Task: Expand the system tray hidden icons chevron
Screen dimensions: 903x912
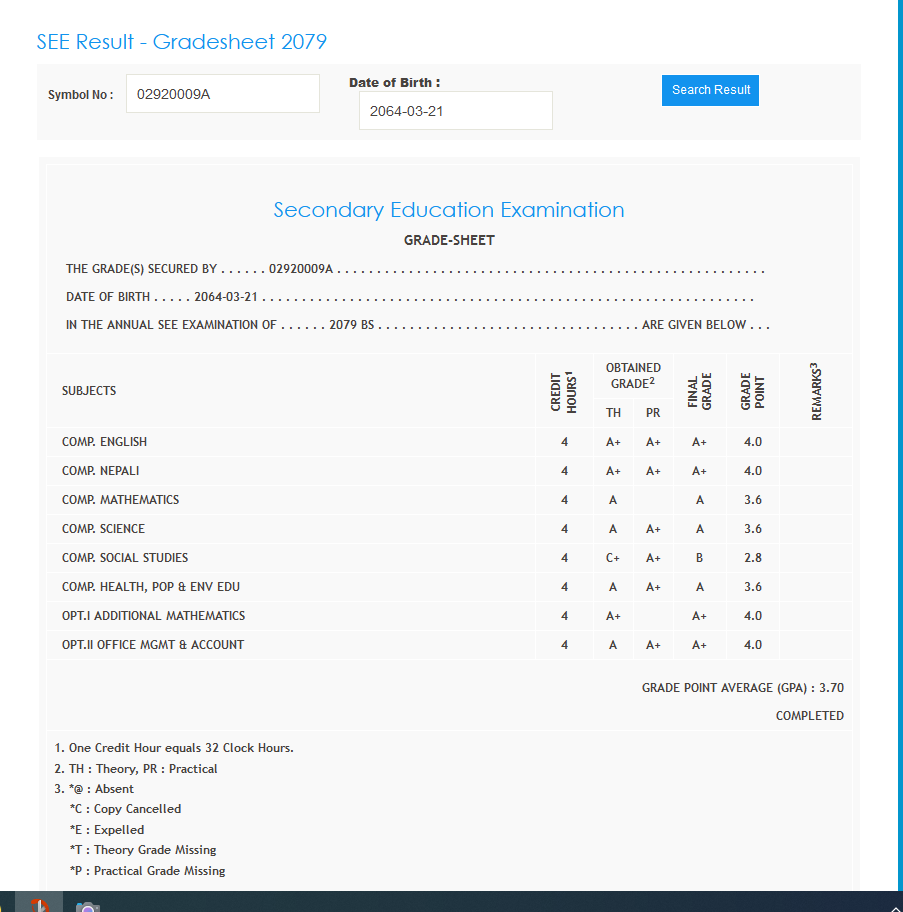Action: point(895,905)
